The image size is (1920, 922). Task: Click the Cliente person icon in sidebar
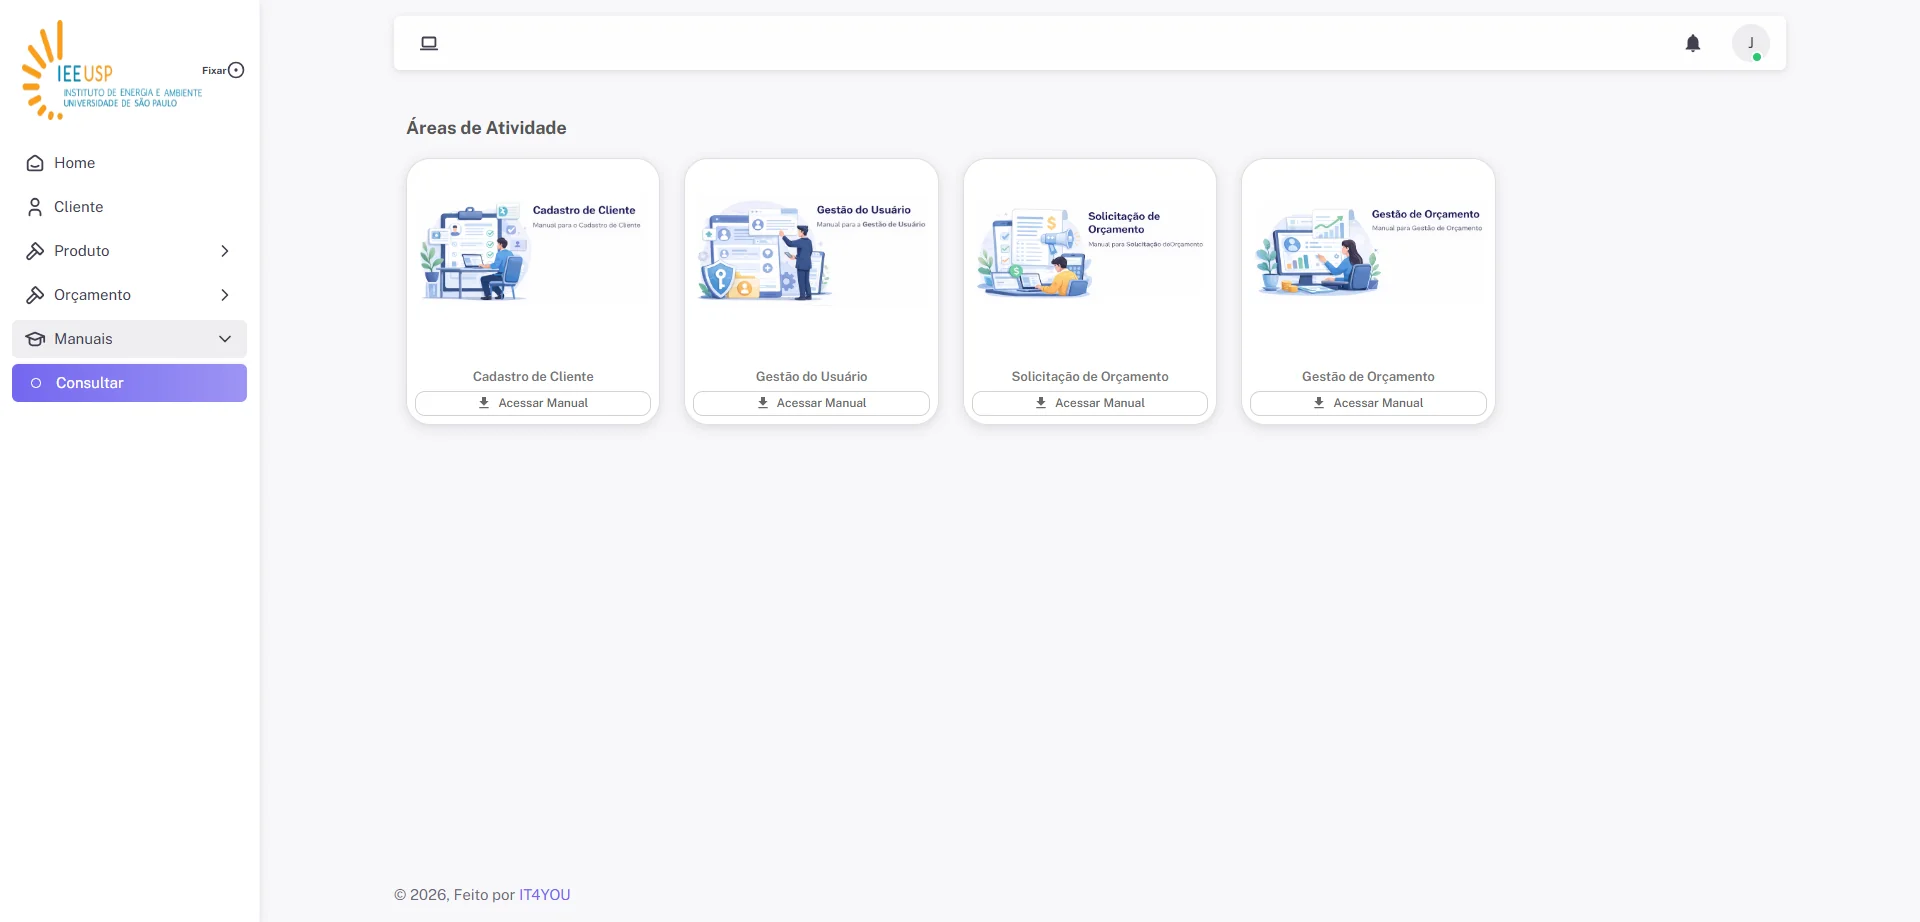pos(35,207)
